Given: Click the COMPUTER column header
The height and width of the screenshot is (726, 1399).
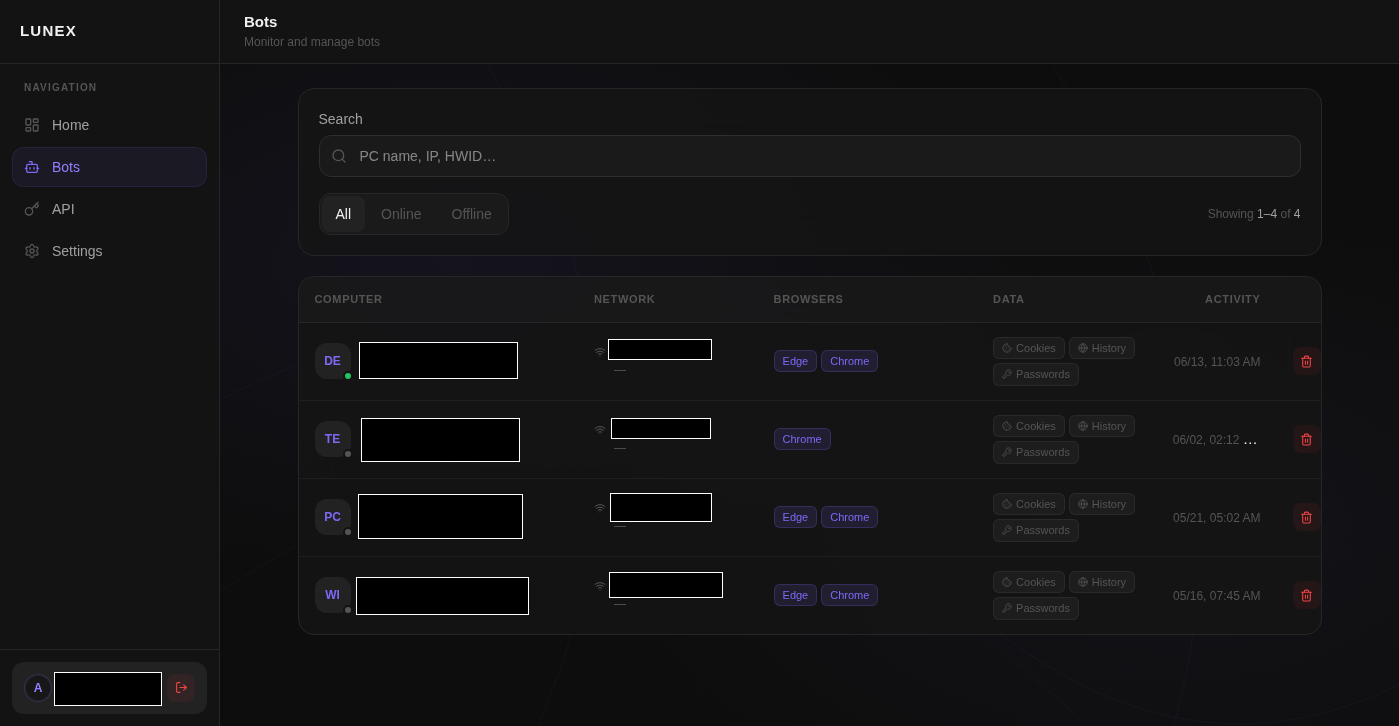Looking at the screenshot, I should point(349,299).
